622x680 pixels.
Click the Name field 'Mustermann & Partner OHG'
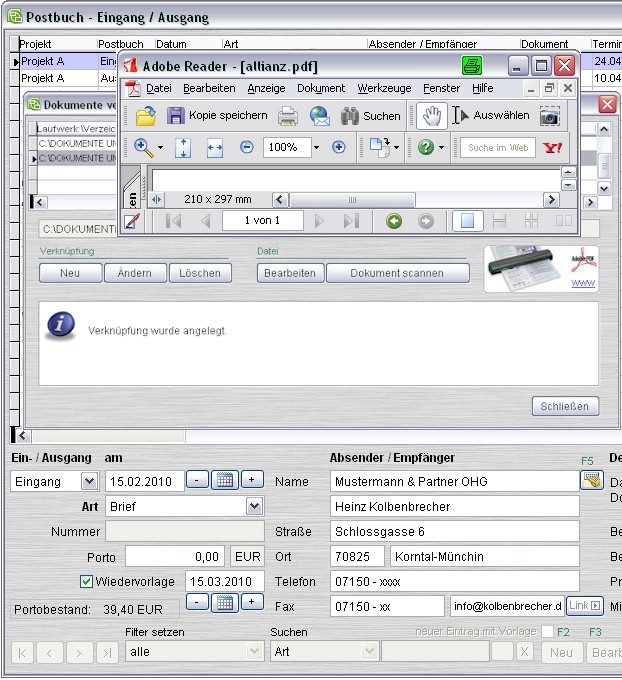[454, 481]
